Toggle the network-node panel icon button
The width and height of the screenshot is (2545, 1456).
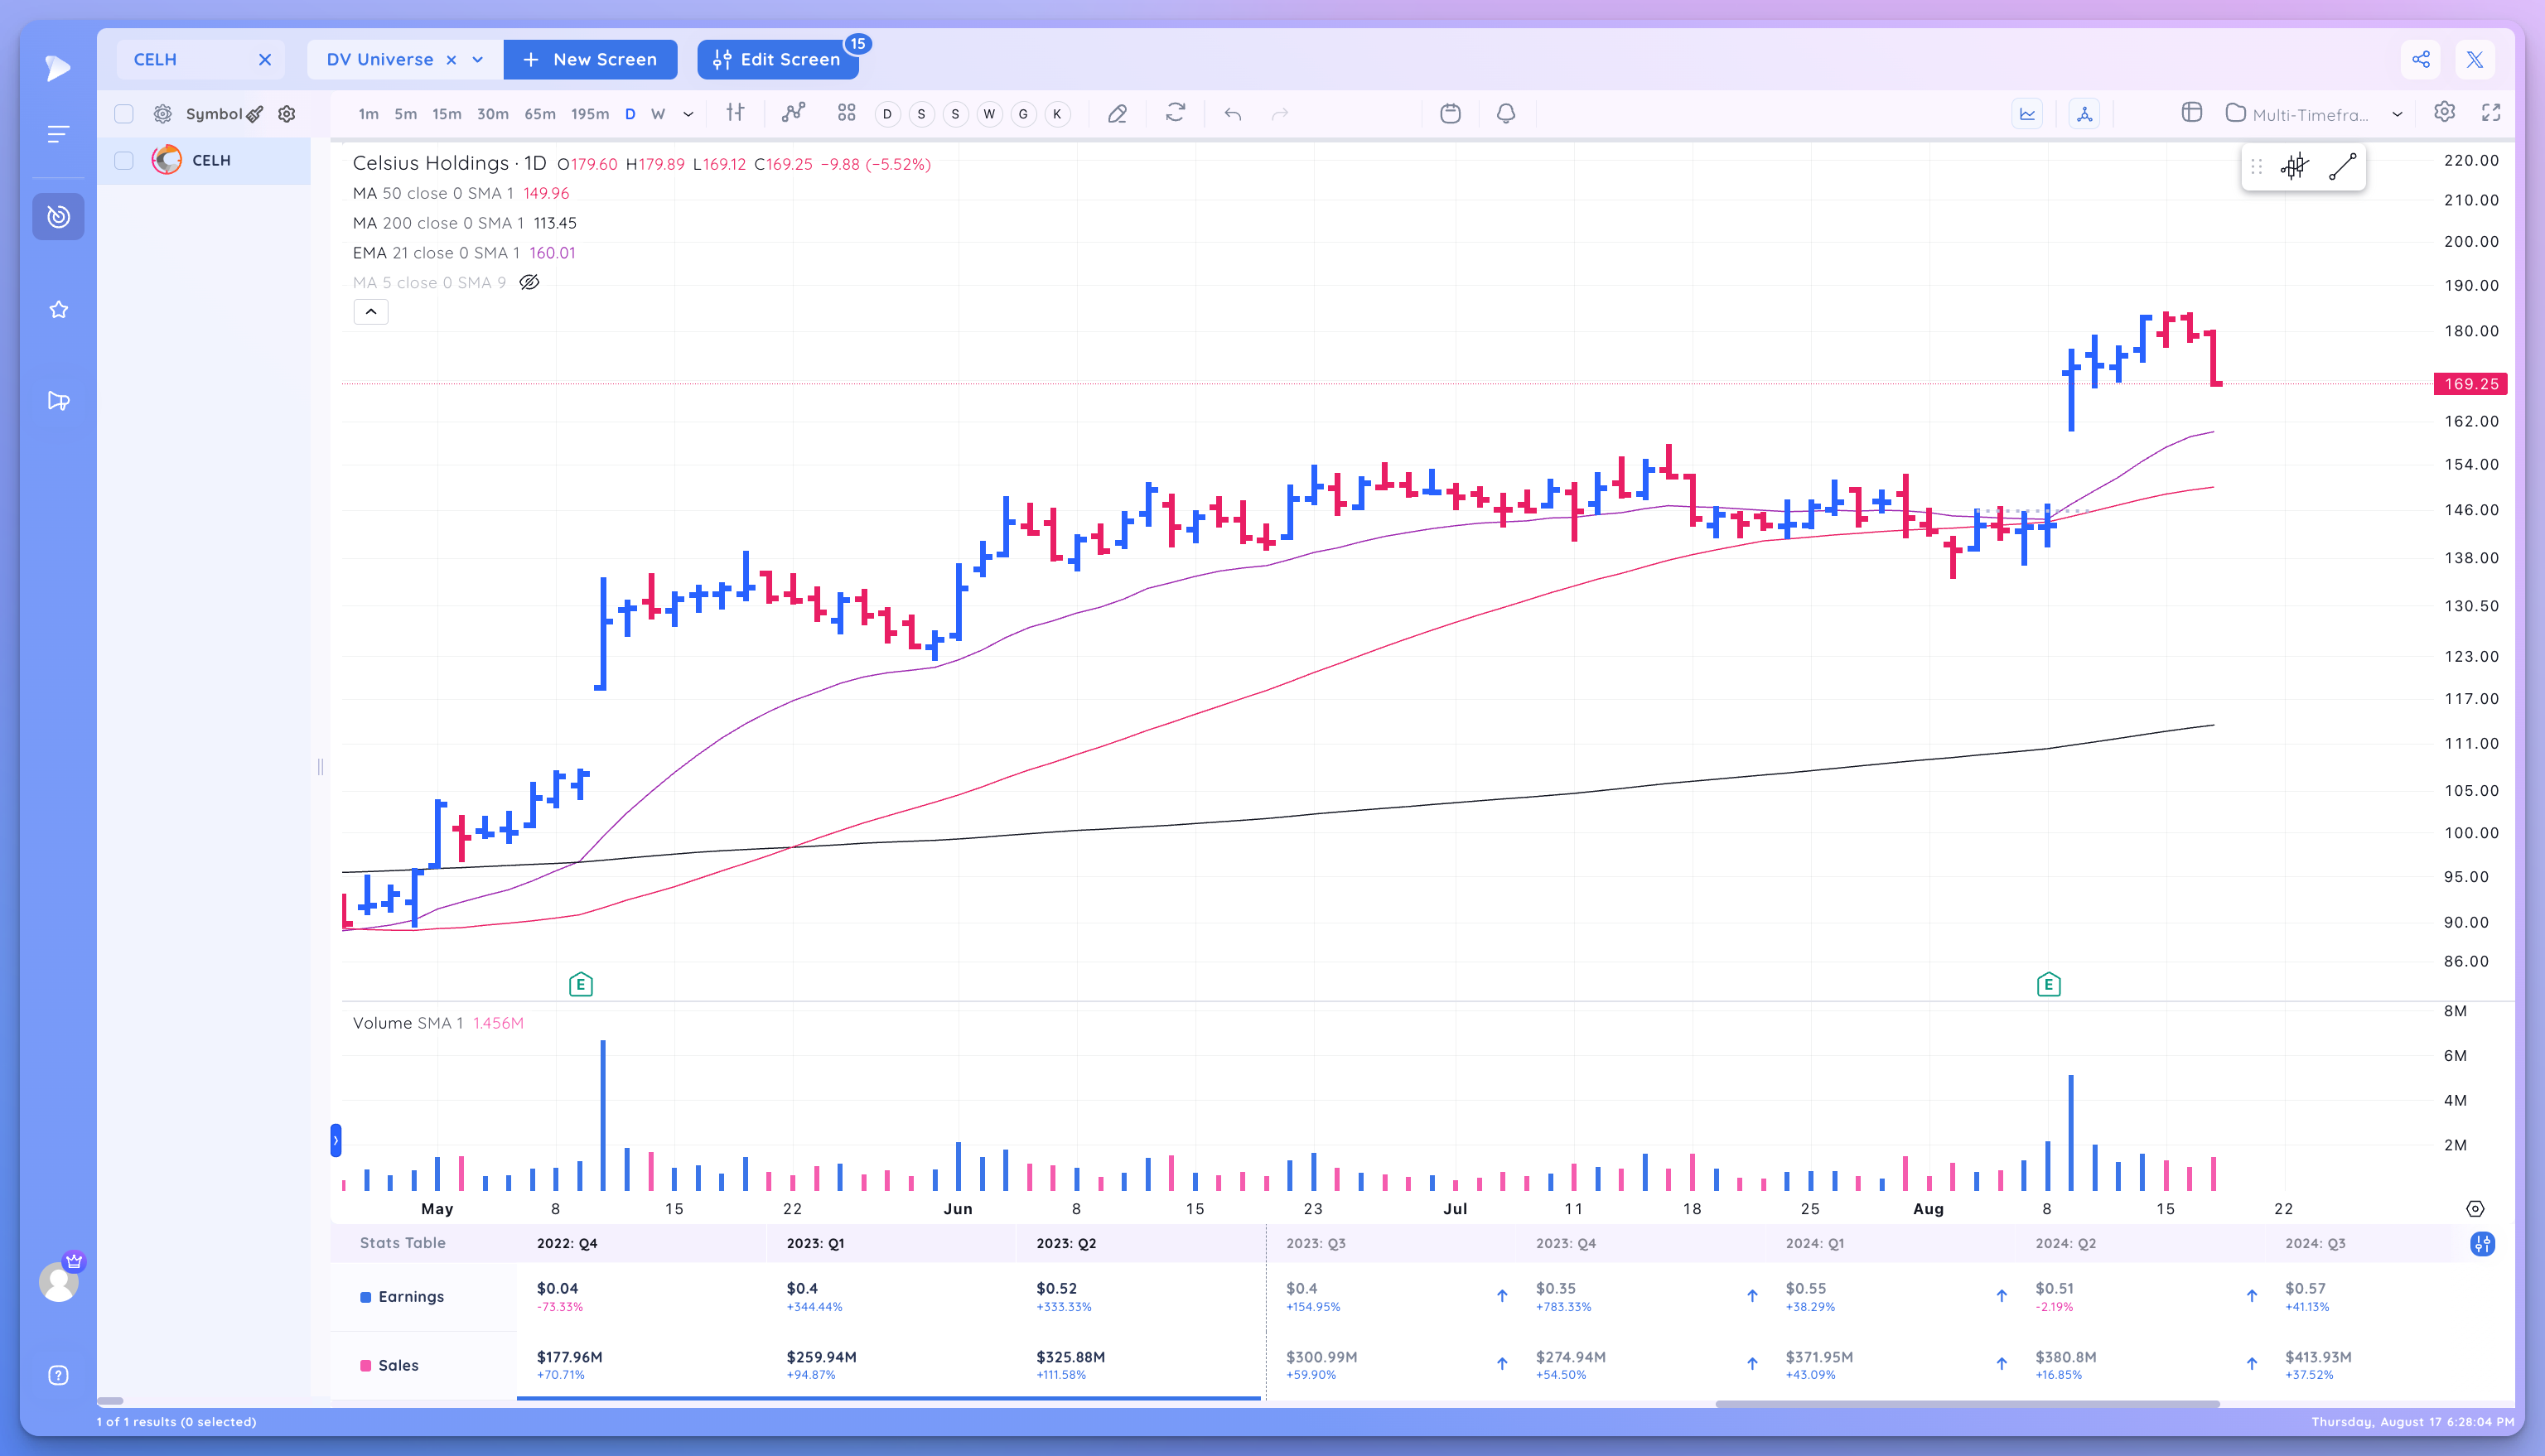(2084, 114)
